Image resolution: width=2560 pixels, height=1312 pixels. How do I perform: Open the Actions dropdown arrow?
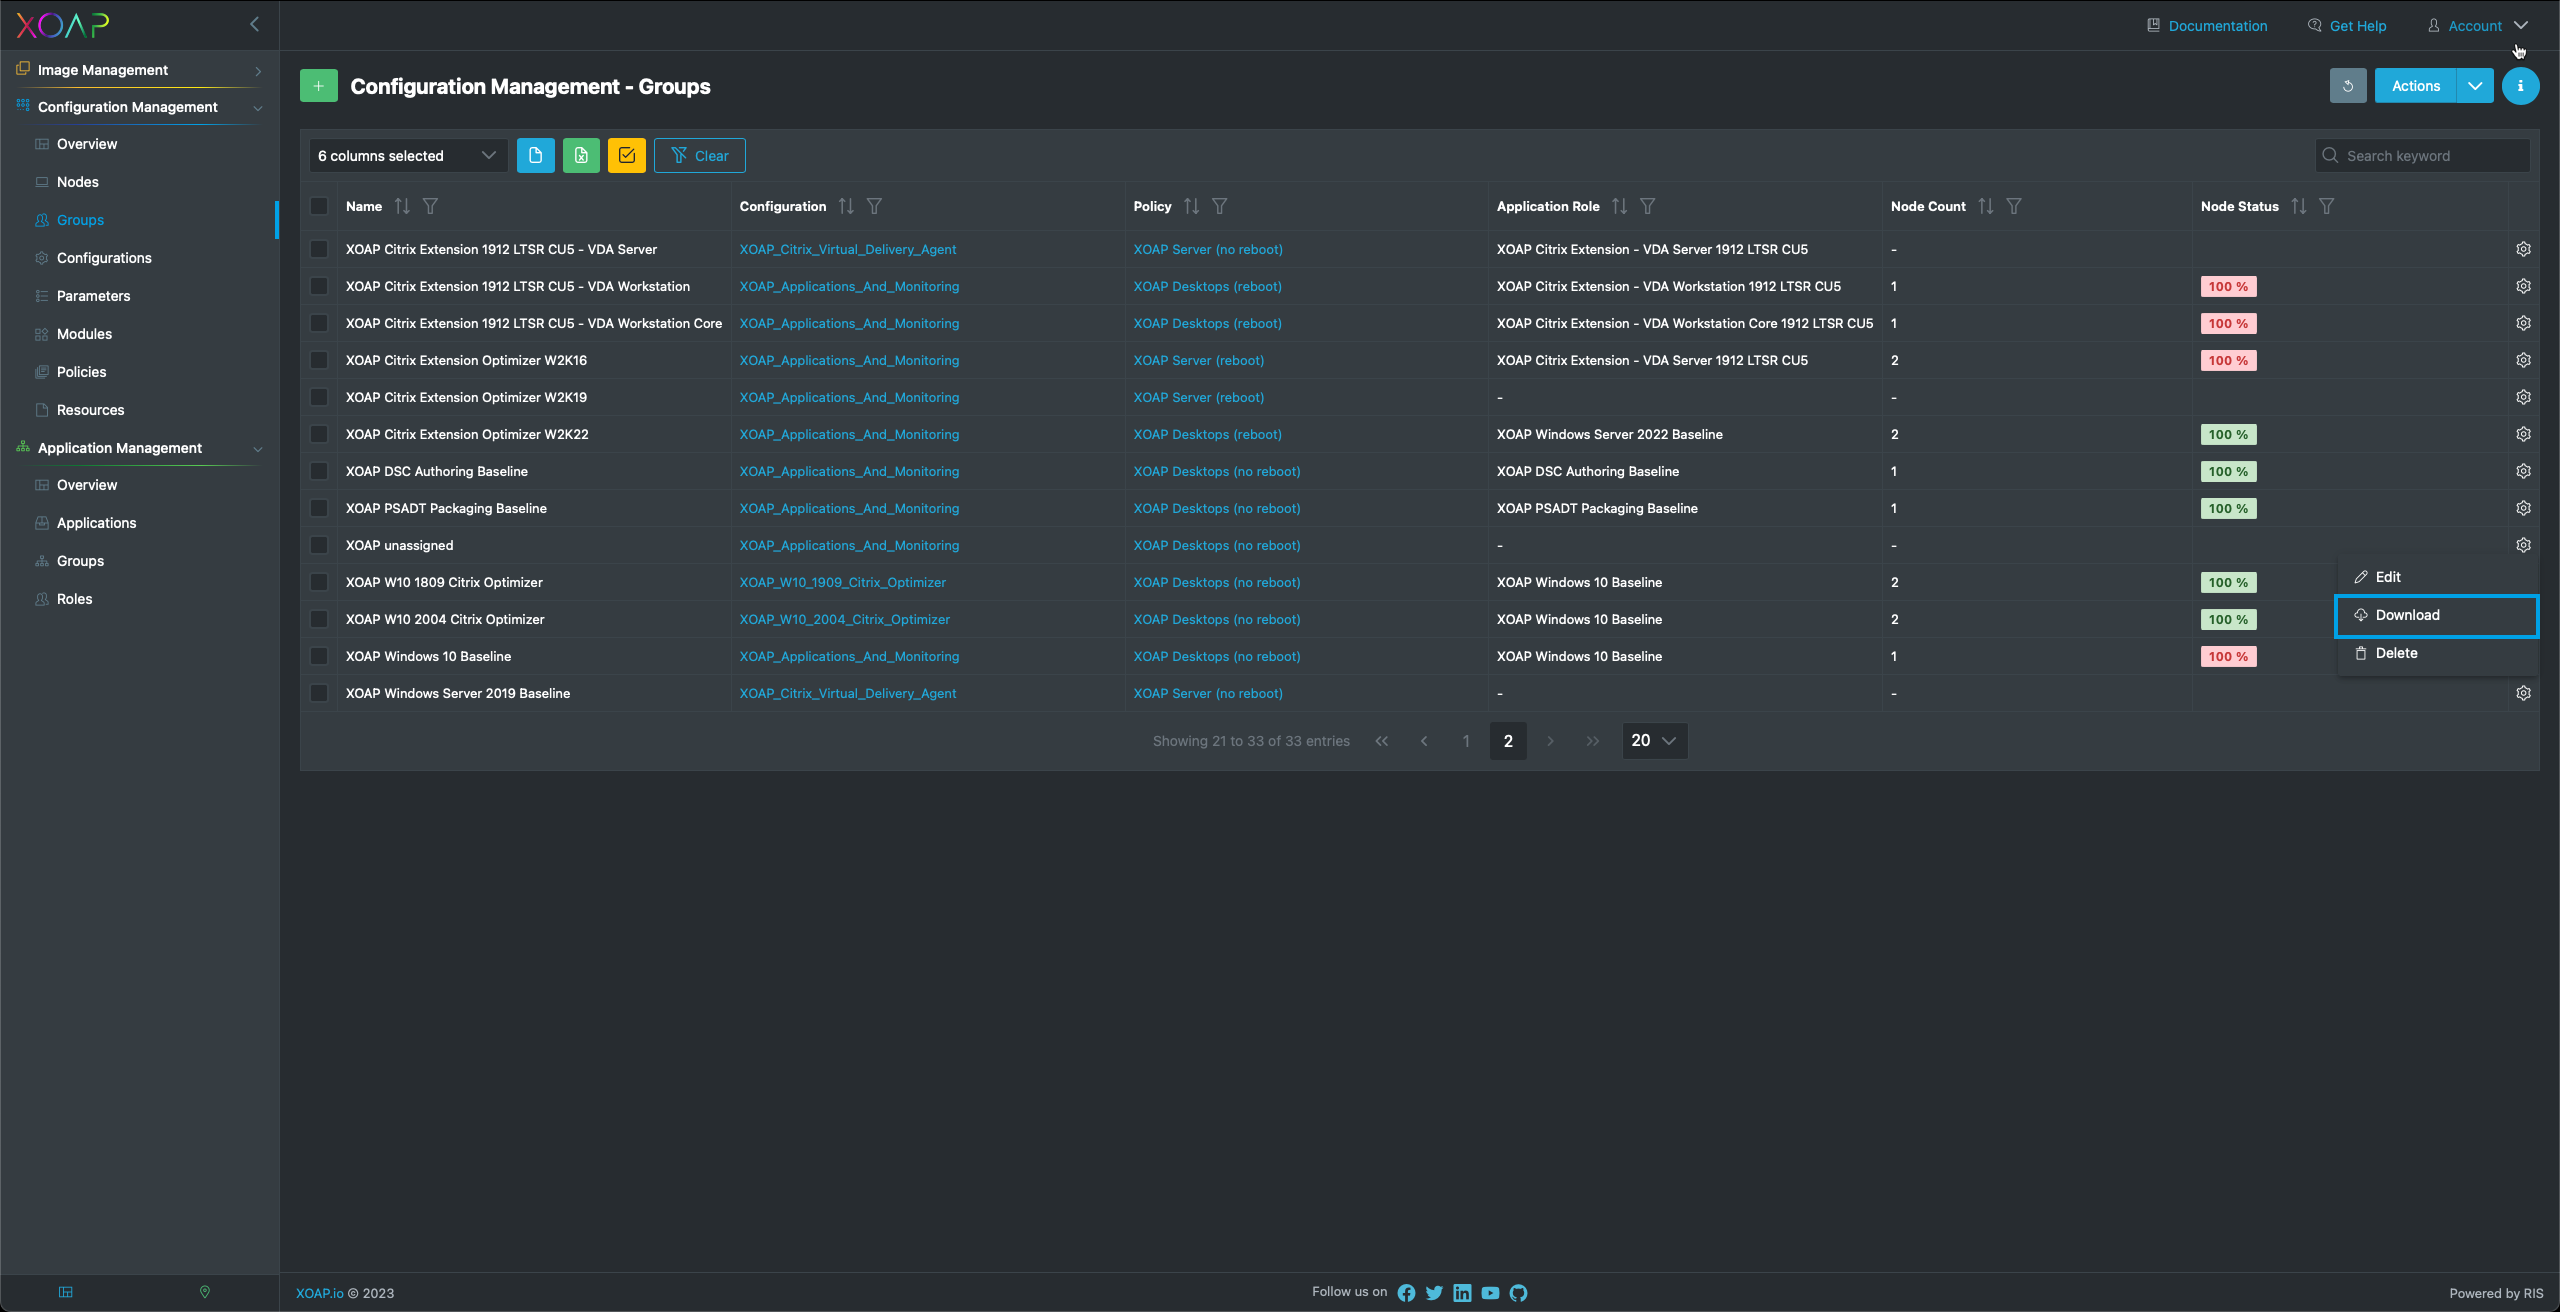(x=2475, y=86)
